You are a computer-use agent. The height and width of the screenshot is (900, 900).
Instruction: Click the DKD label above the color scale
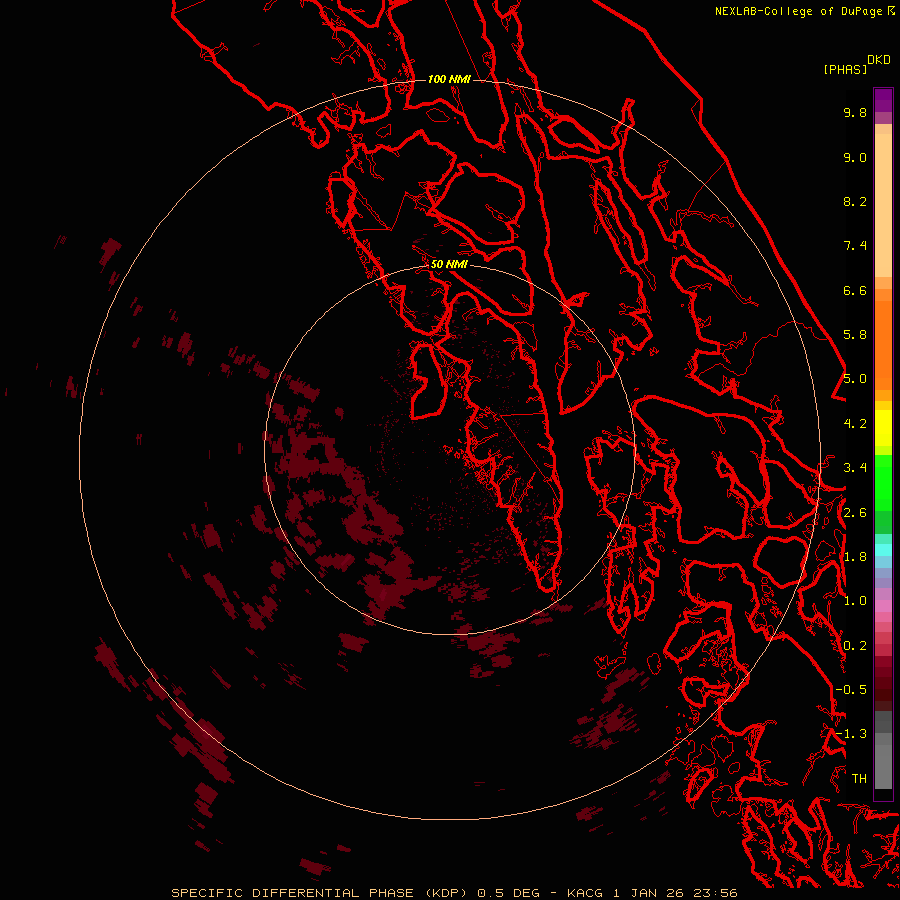(879, 60)
